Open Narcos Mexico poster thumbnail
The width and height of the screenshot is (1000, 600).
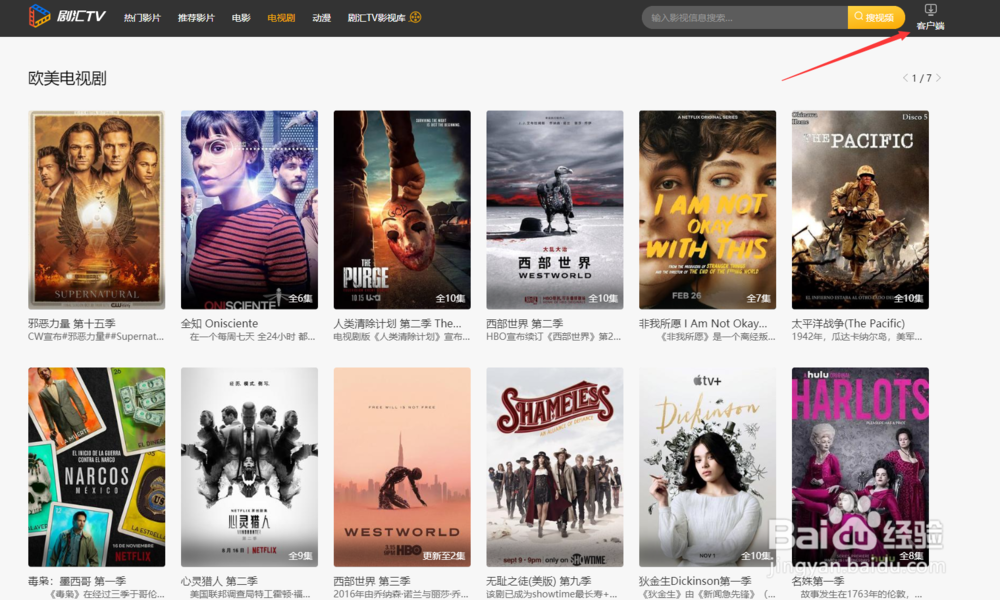tap(96, 467)
